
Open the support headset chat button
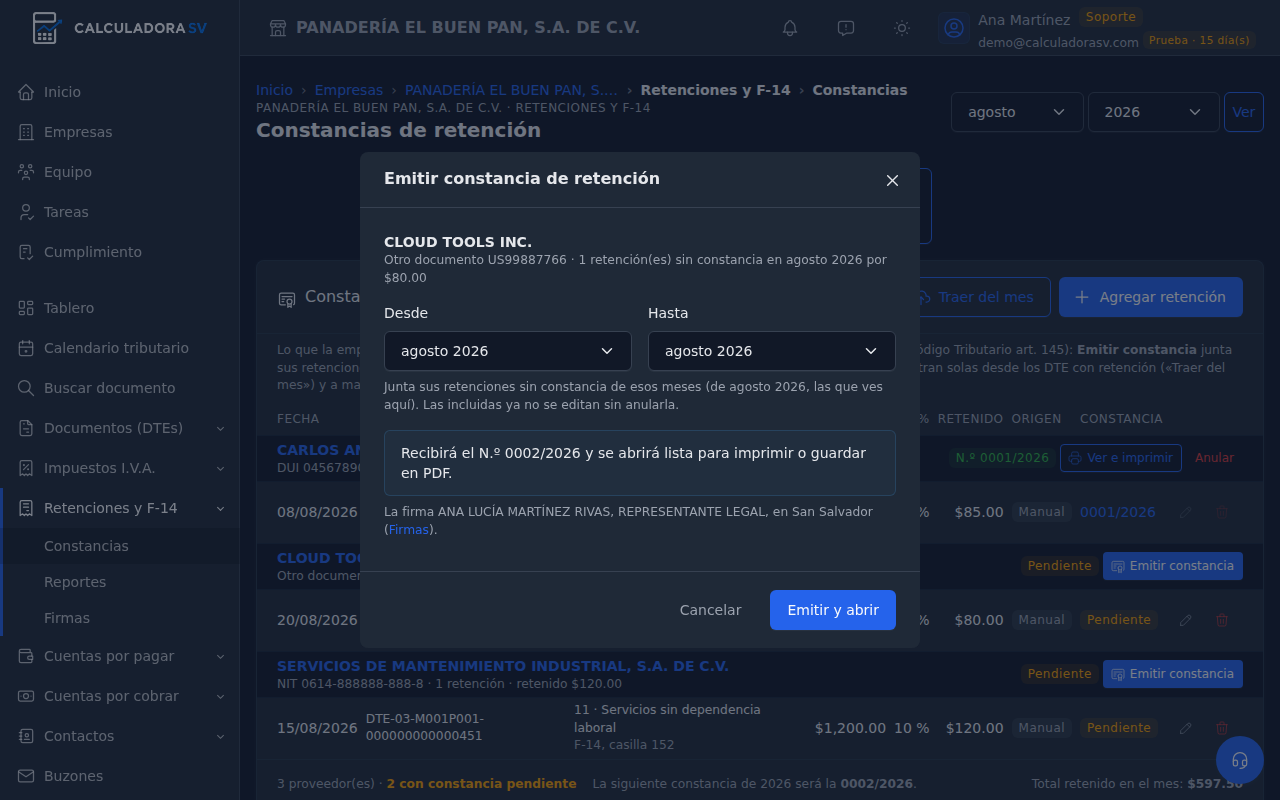point(1240,760)
